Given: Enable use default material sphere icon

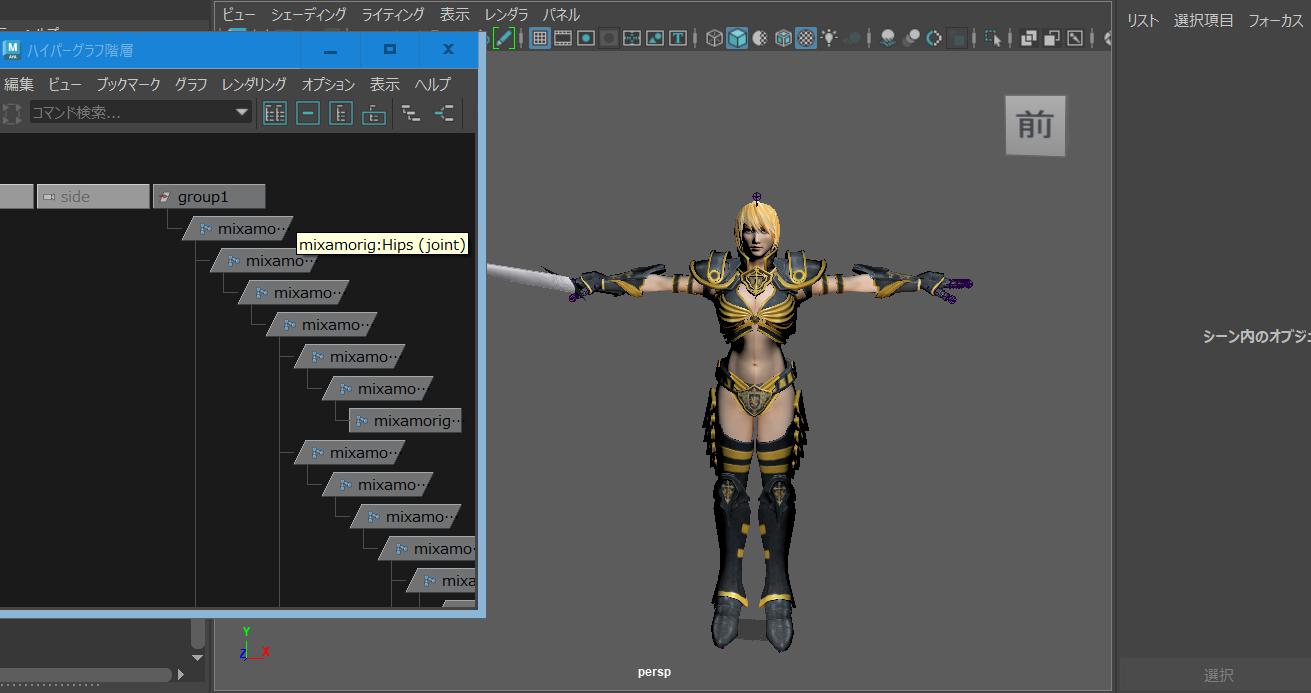Looking at the screenshot, I should pos(760,38).
